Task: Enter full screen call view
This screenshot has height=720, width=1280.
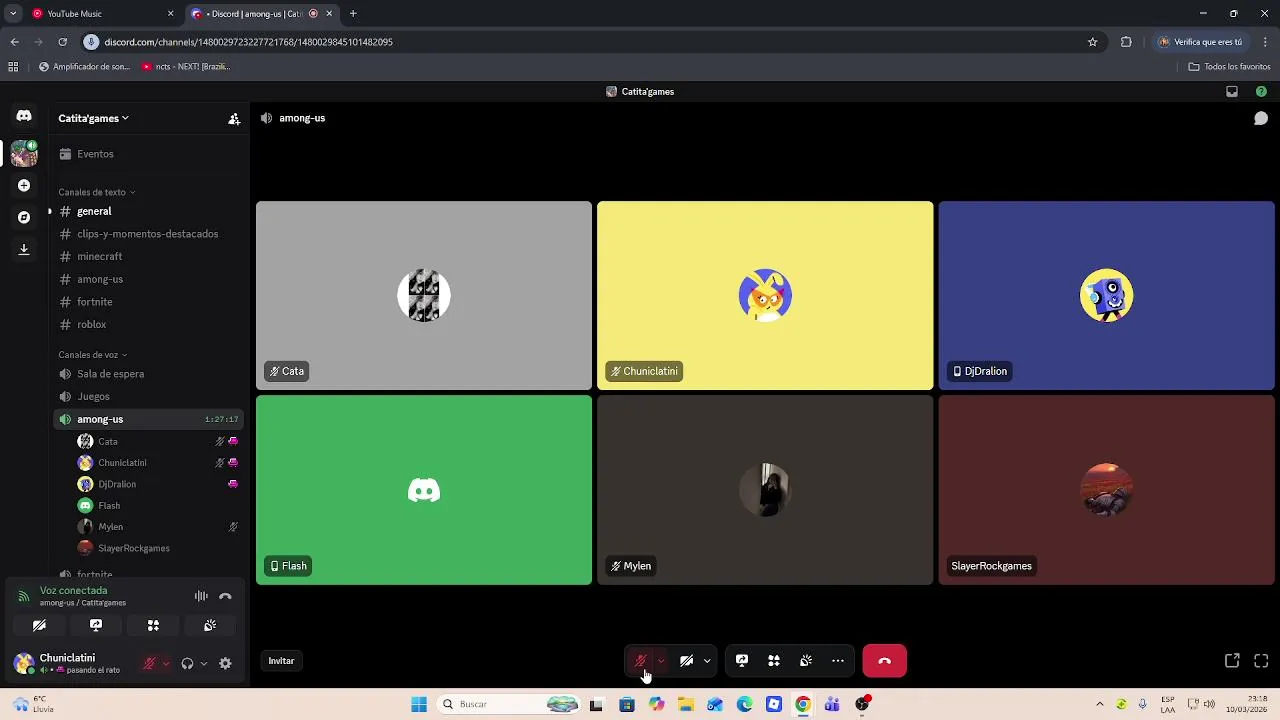Action: pos(1261,661)
